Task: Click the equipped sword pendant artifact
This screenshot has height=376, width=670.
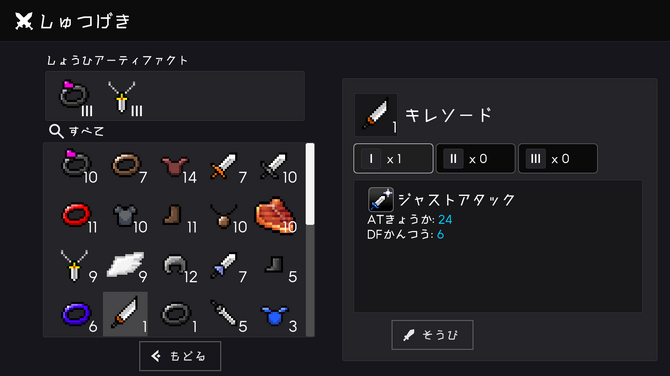Action: 124,97
